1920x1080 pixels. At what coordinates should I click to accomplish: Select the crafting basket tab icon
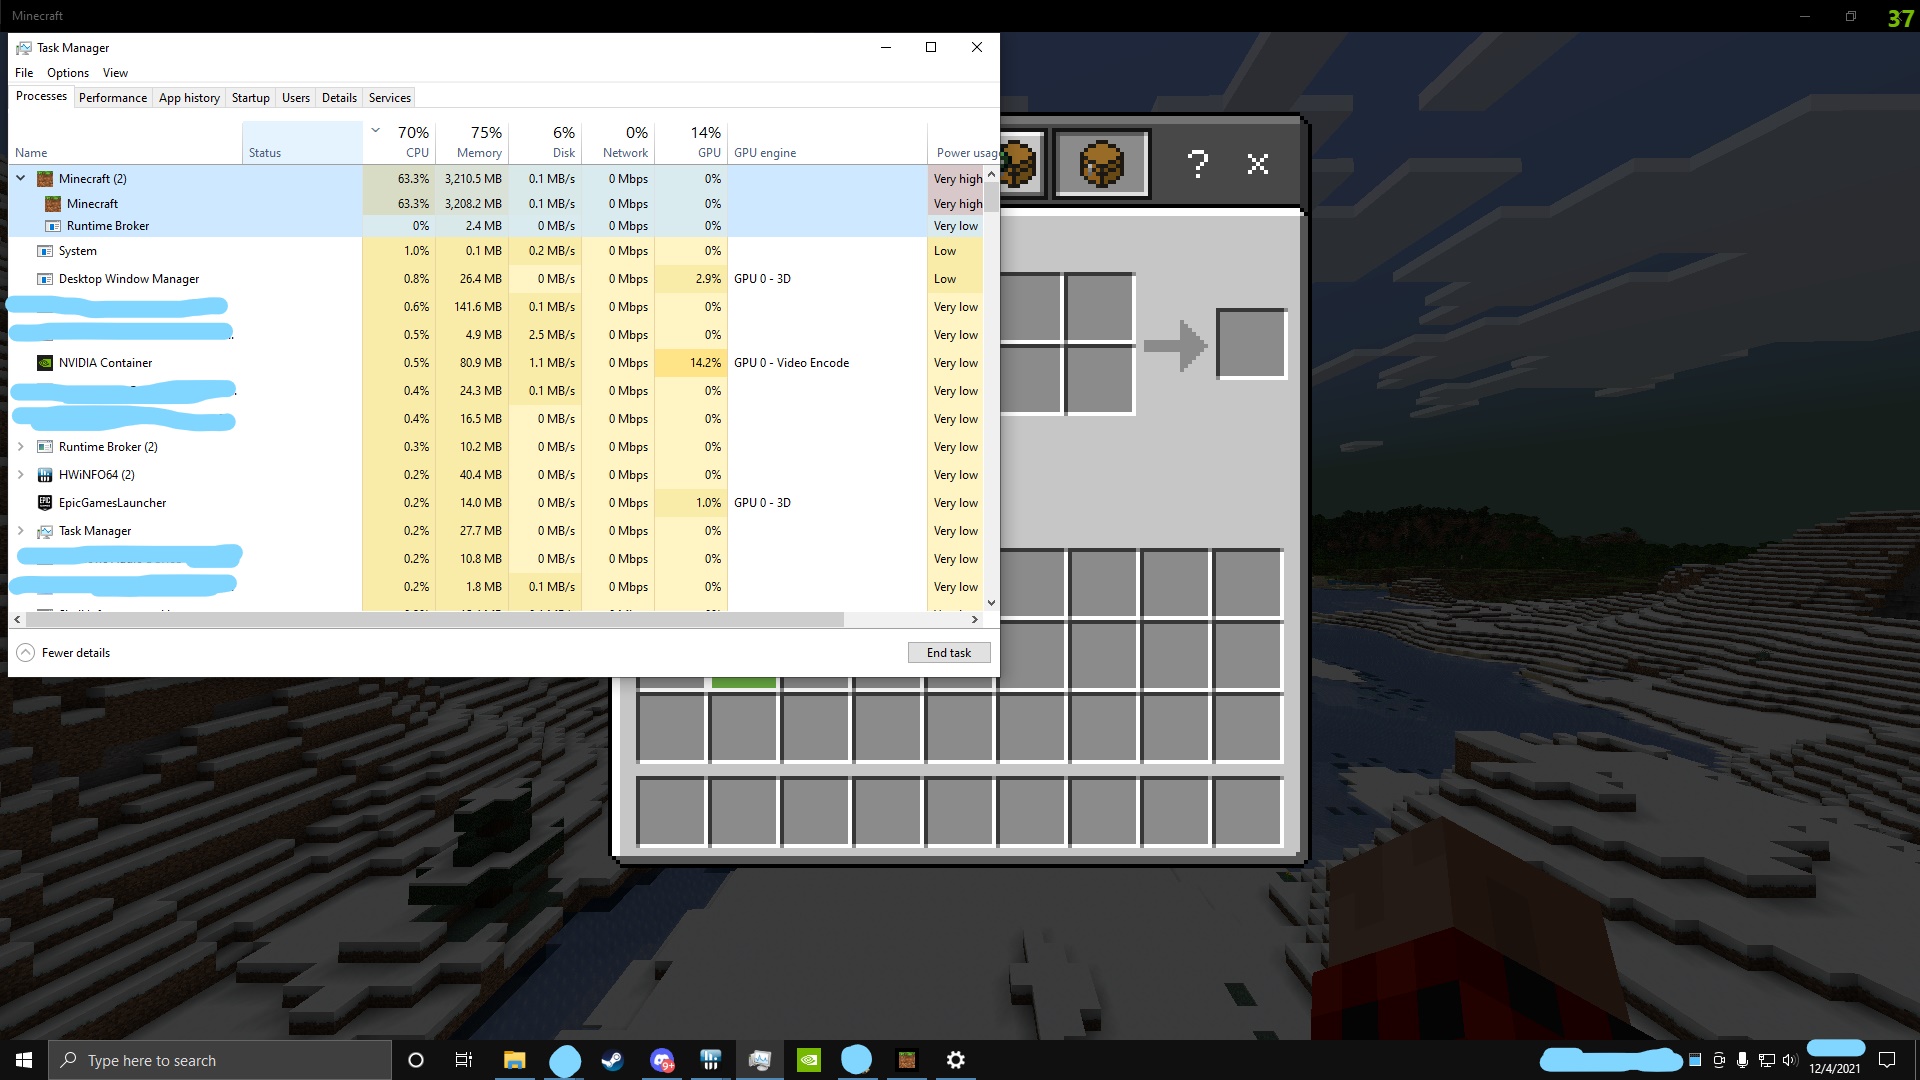(1101, 164)
